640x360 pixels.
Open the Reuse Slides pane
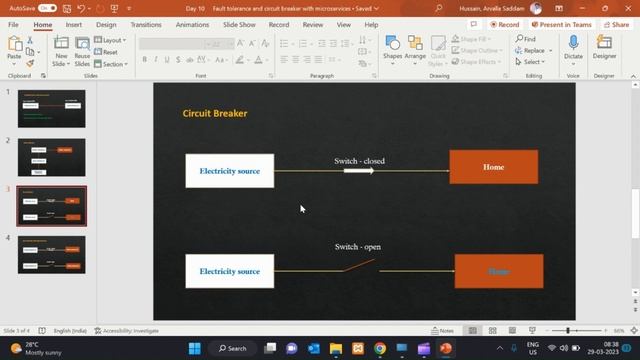(x=82, y=52)
